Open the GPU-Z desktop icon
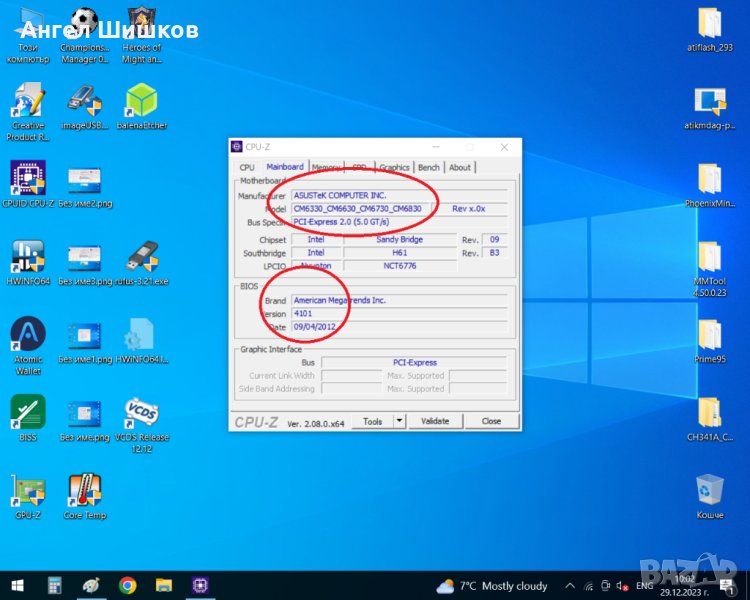This screenshot has height=600, width=750. point(28,491)
